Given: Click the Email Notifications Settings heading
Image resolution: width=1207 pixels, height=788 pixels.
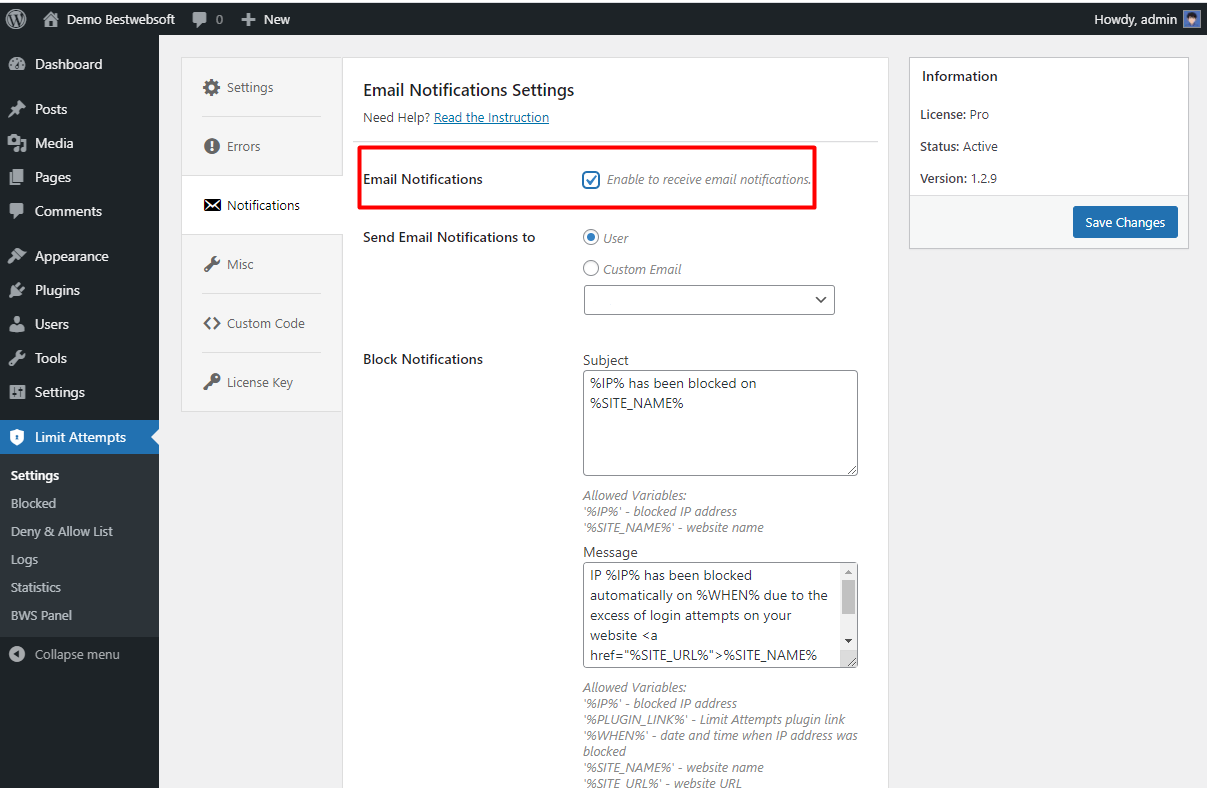Looking at the screenshot, I should click(x=468, y=90).
